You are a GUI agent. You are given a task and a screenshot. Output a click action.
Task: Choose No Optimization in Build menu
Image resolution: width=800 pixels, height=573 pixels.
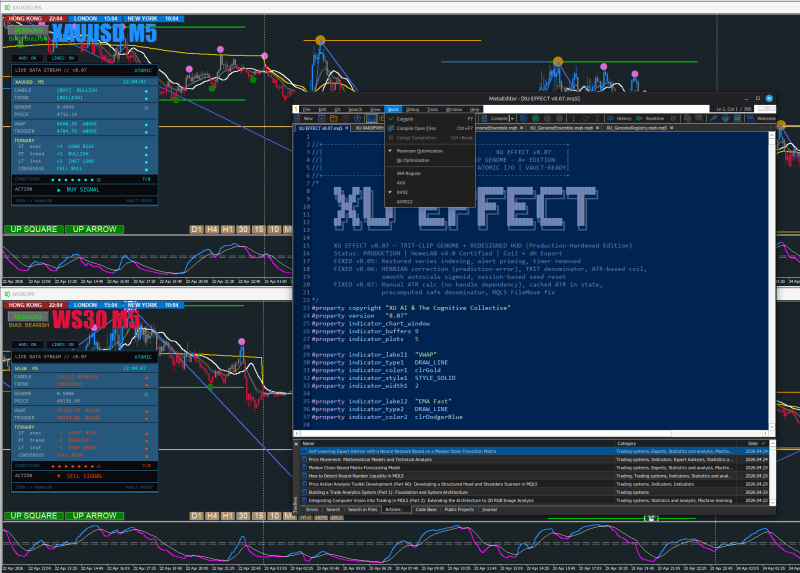tap(431, 161)
